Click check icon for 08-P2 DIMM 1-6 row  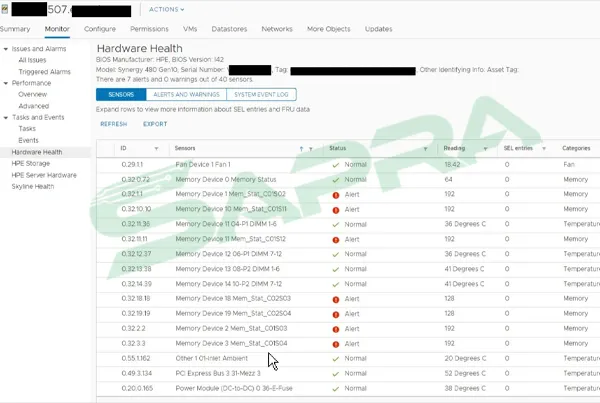[336, 269]
